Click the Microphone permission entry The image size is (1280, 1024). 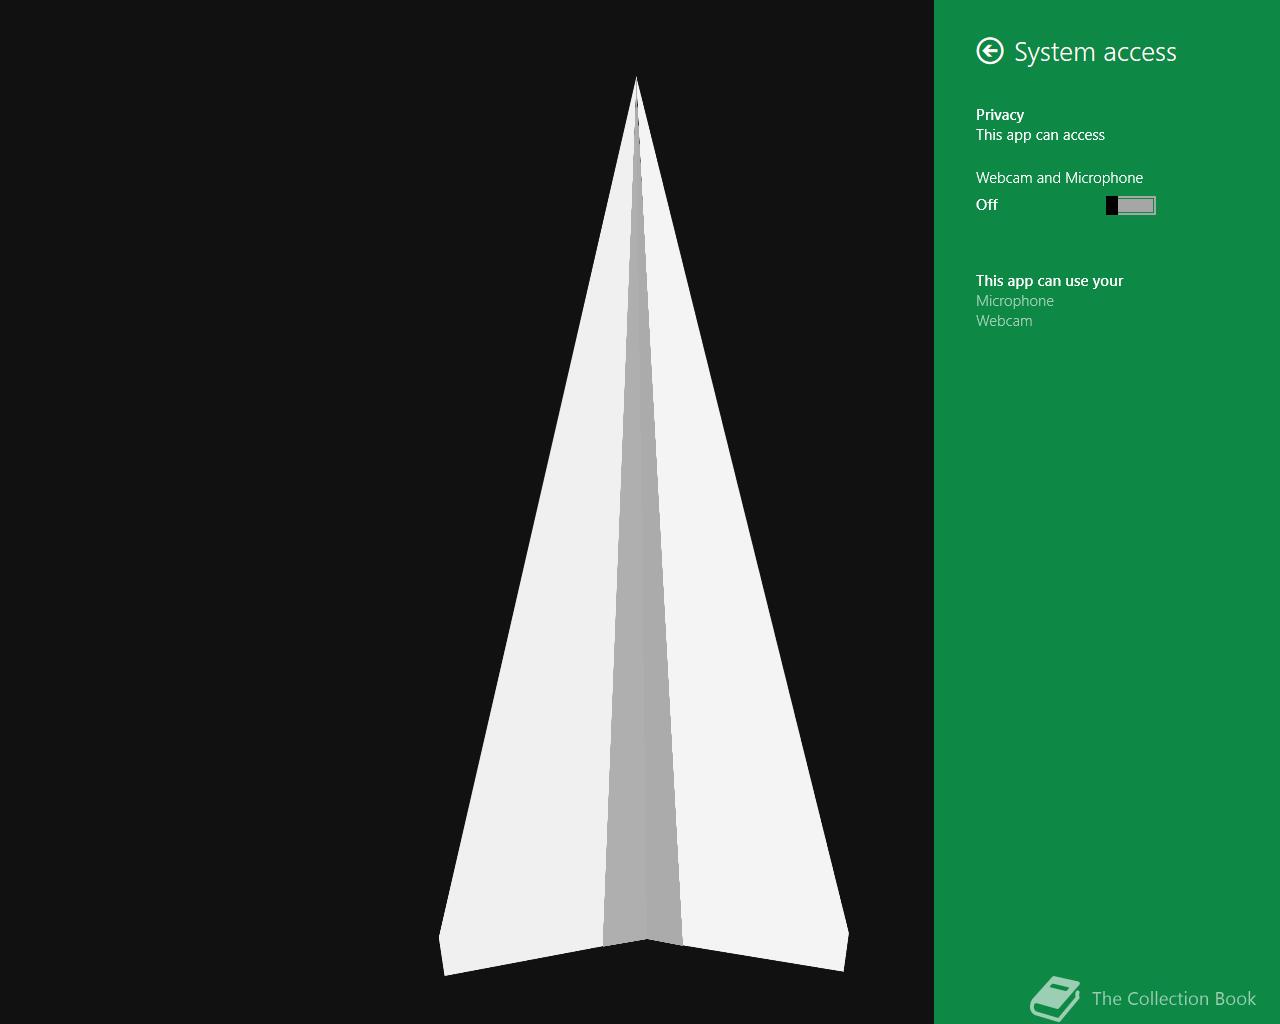point(1015,301)
